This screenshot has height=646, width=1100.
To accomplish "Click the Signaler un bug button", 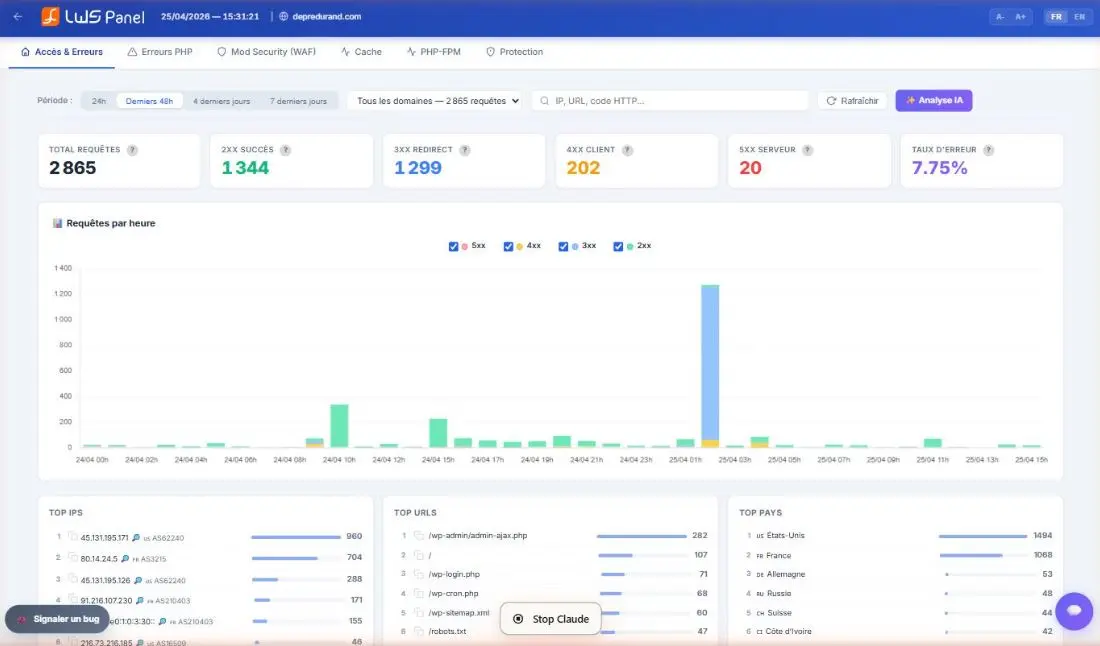I will click(x=58, y=619).
